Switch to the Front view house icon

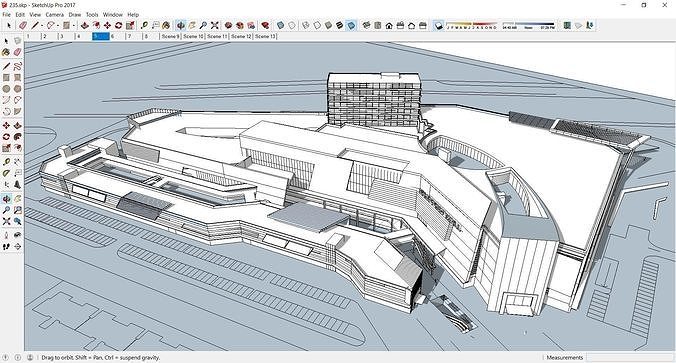[389, 25]
